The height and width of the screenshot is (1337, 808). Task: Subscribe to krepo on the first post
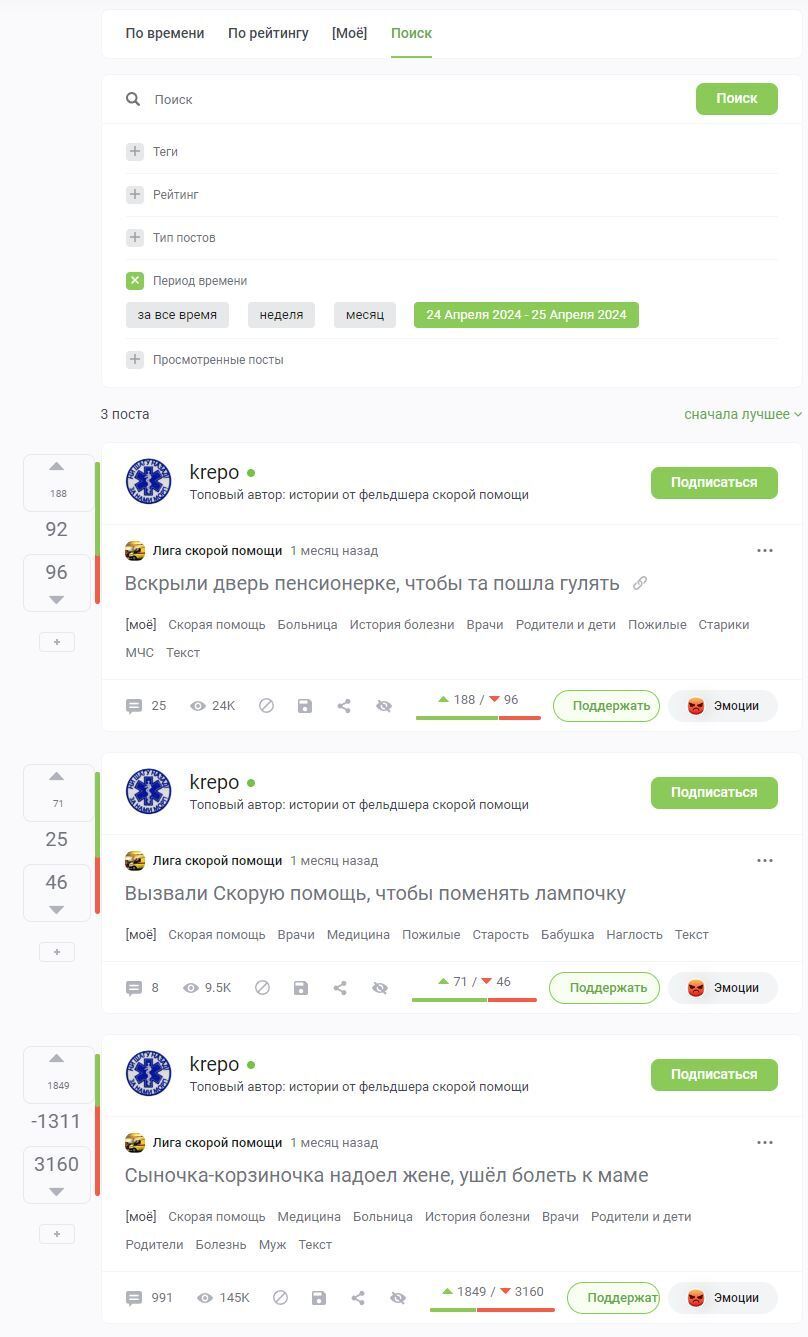coord(714,482)
